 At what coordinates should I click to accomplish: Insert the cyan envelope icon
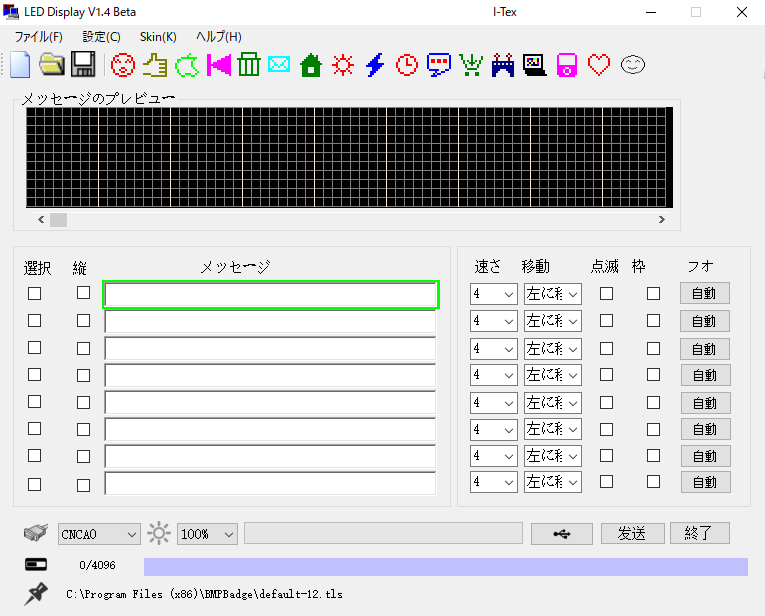tap(279, 65)
